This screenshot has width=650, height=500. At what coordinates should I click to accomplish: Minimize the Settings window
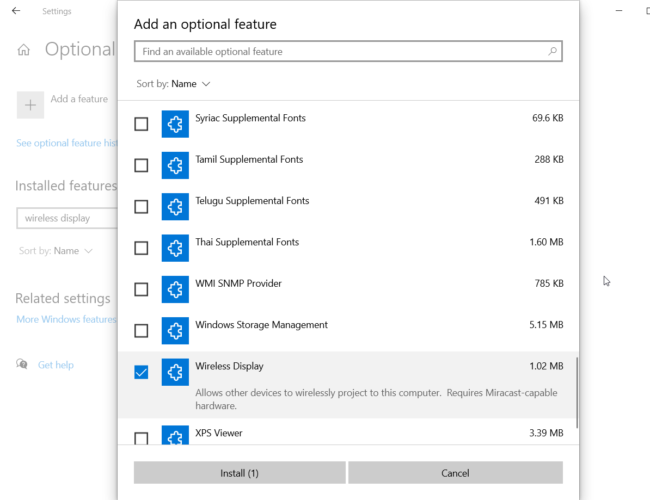tap(619, 11)
